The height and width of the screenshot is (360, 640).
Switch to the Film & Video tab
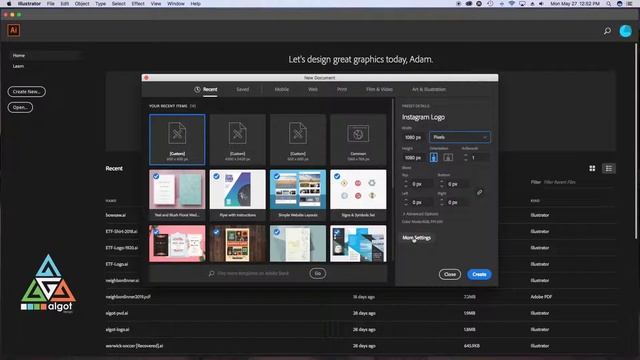tap(379, 89)
